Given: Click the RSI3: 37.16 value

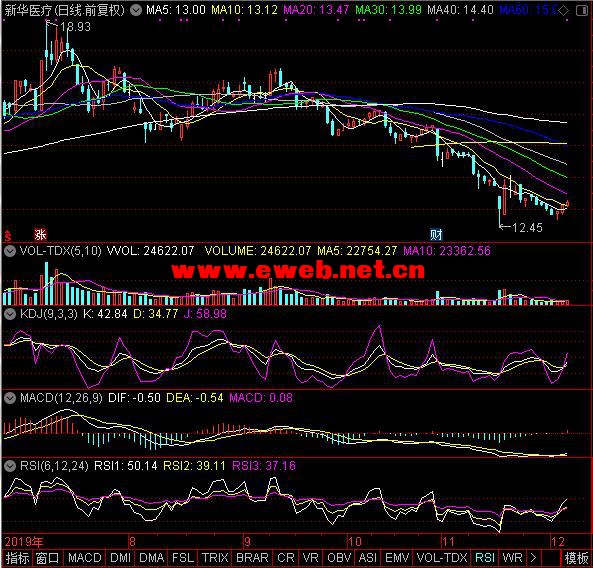Looking at the screenshot, I should point(264,466).
